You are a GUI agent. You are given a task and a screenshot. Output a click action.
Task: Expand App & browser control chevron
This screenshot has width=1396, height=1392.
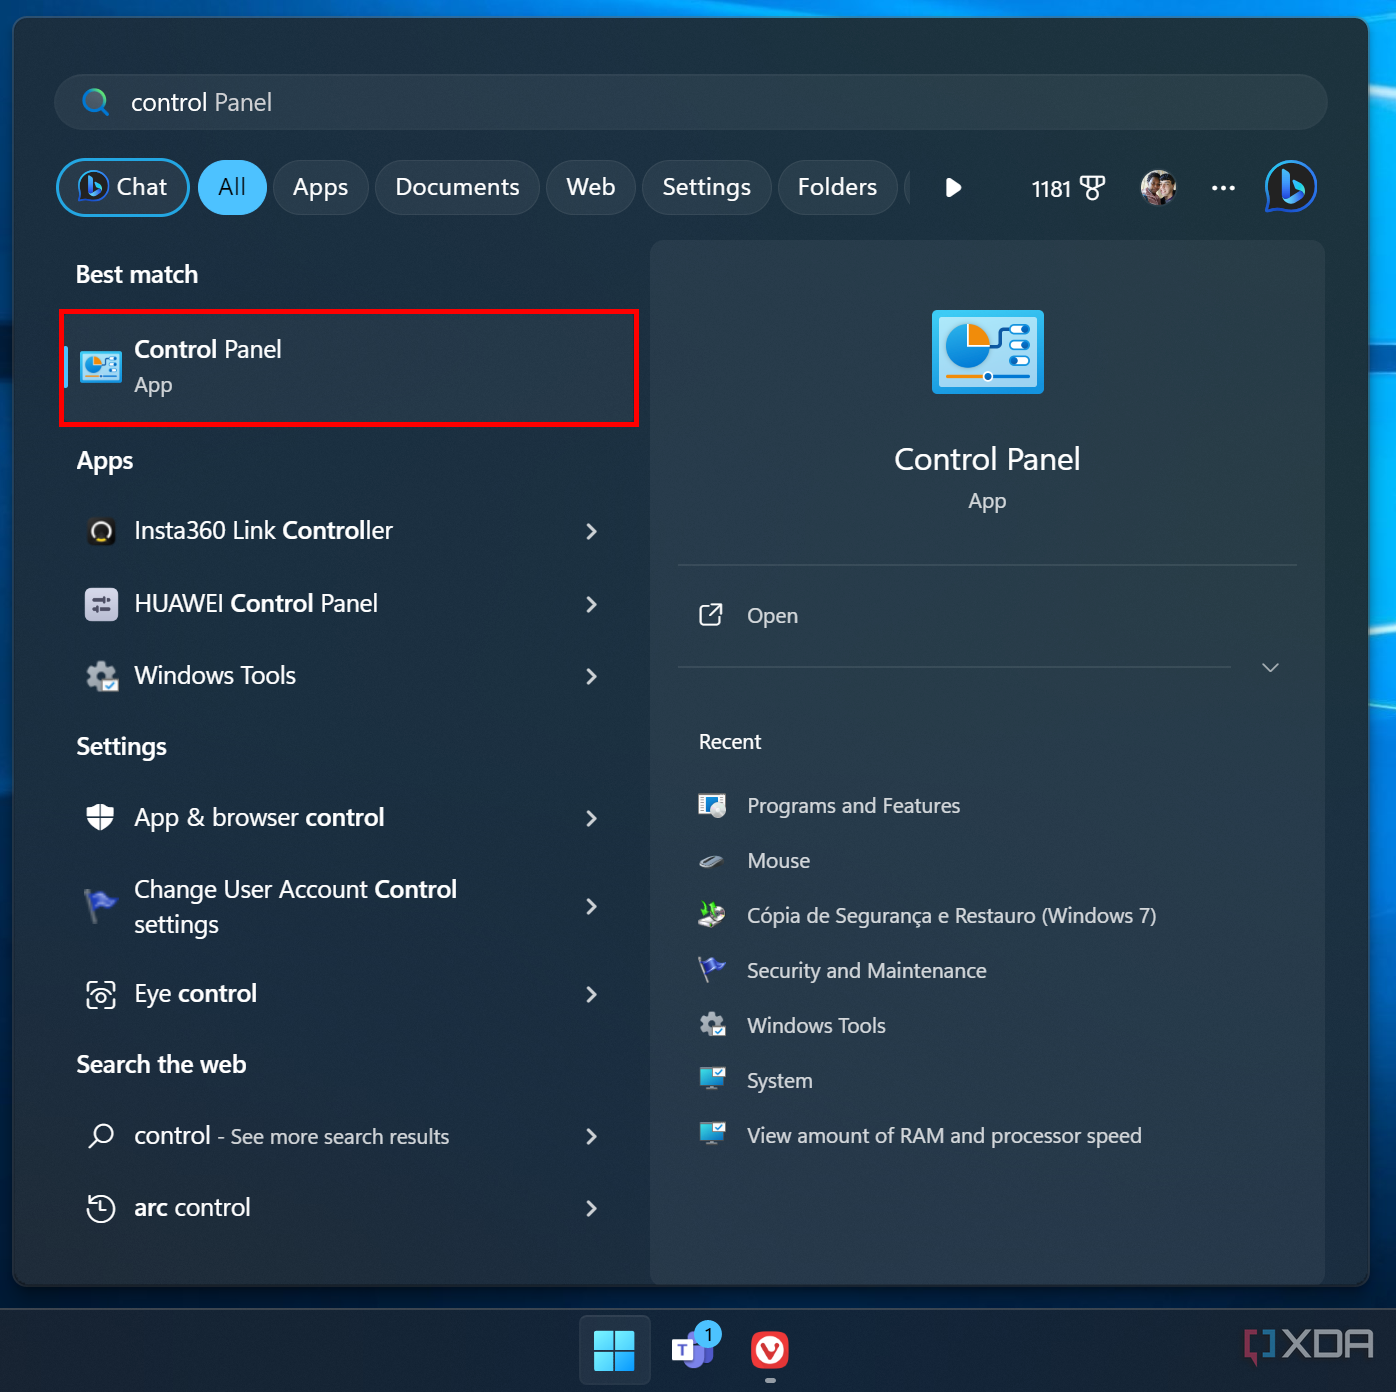click(591, 818)
